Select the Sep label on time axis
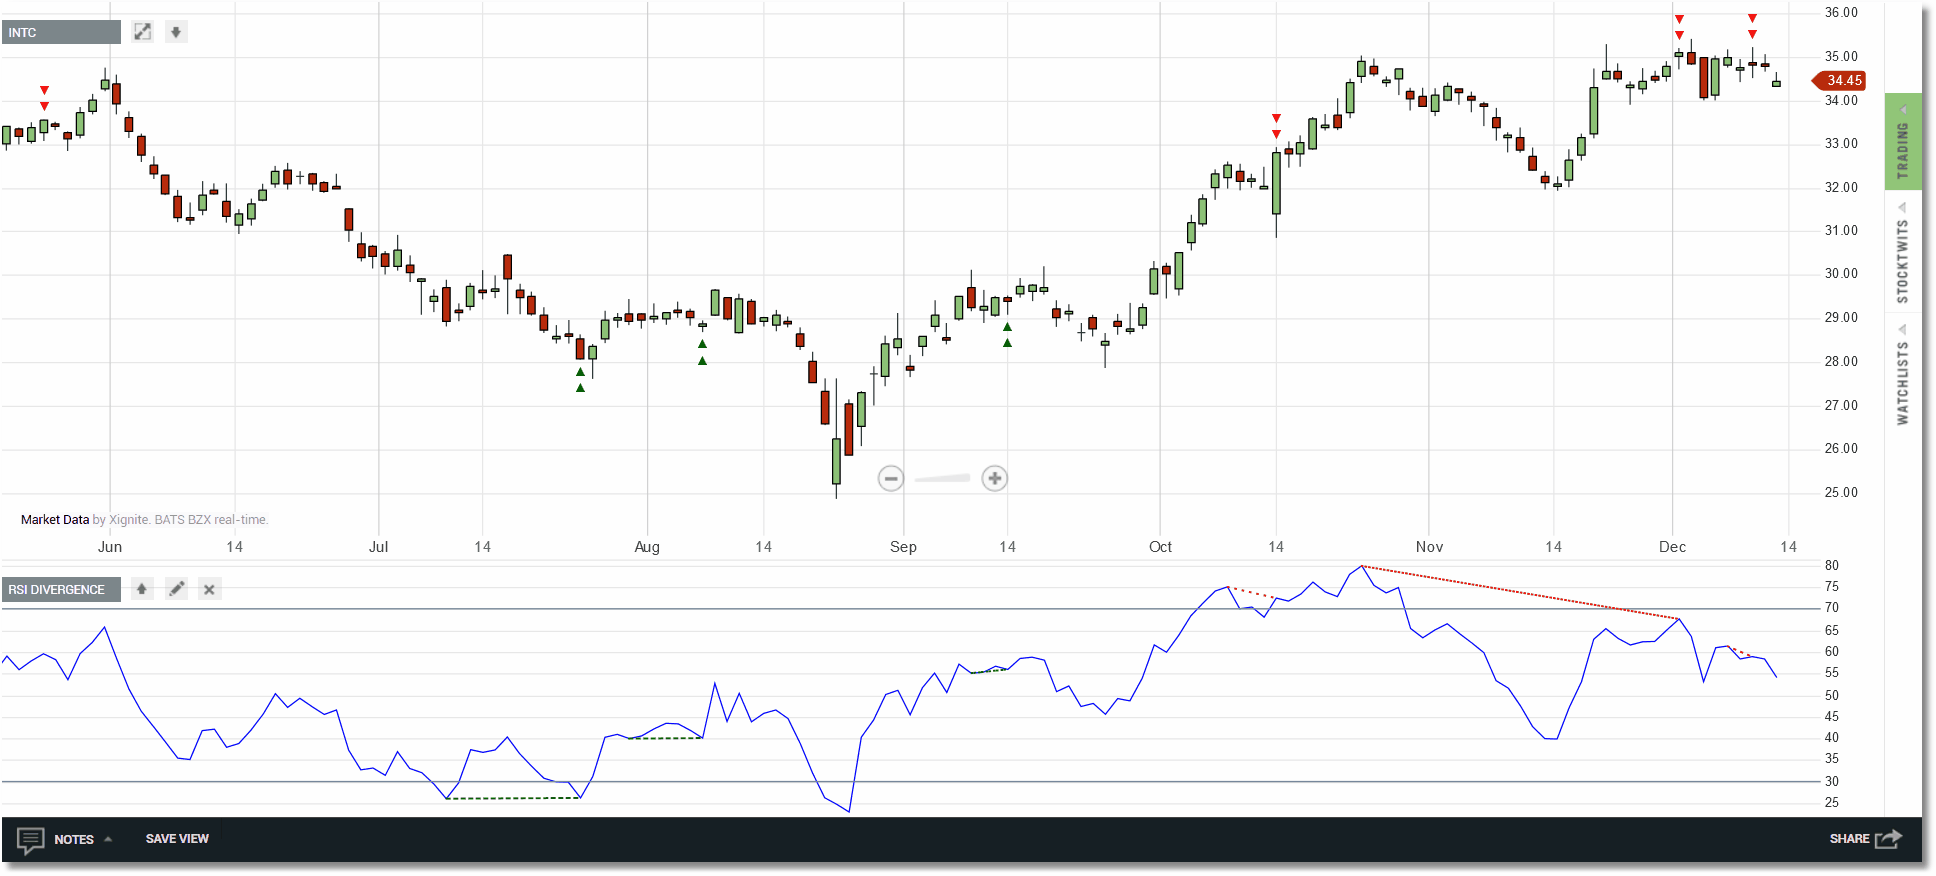Screen dimensions: 1936x876 coord(903,547)
